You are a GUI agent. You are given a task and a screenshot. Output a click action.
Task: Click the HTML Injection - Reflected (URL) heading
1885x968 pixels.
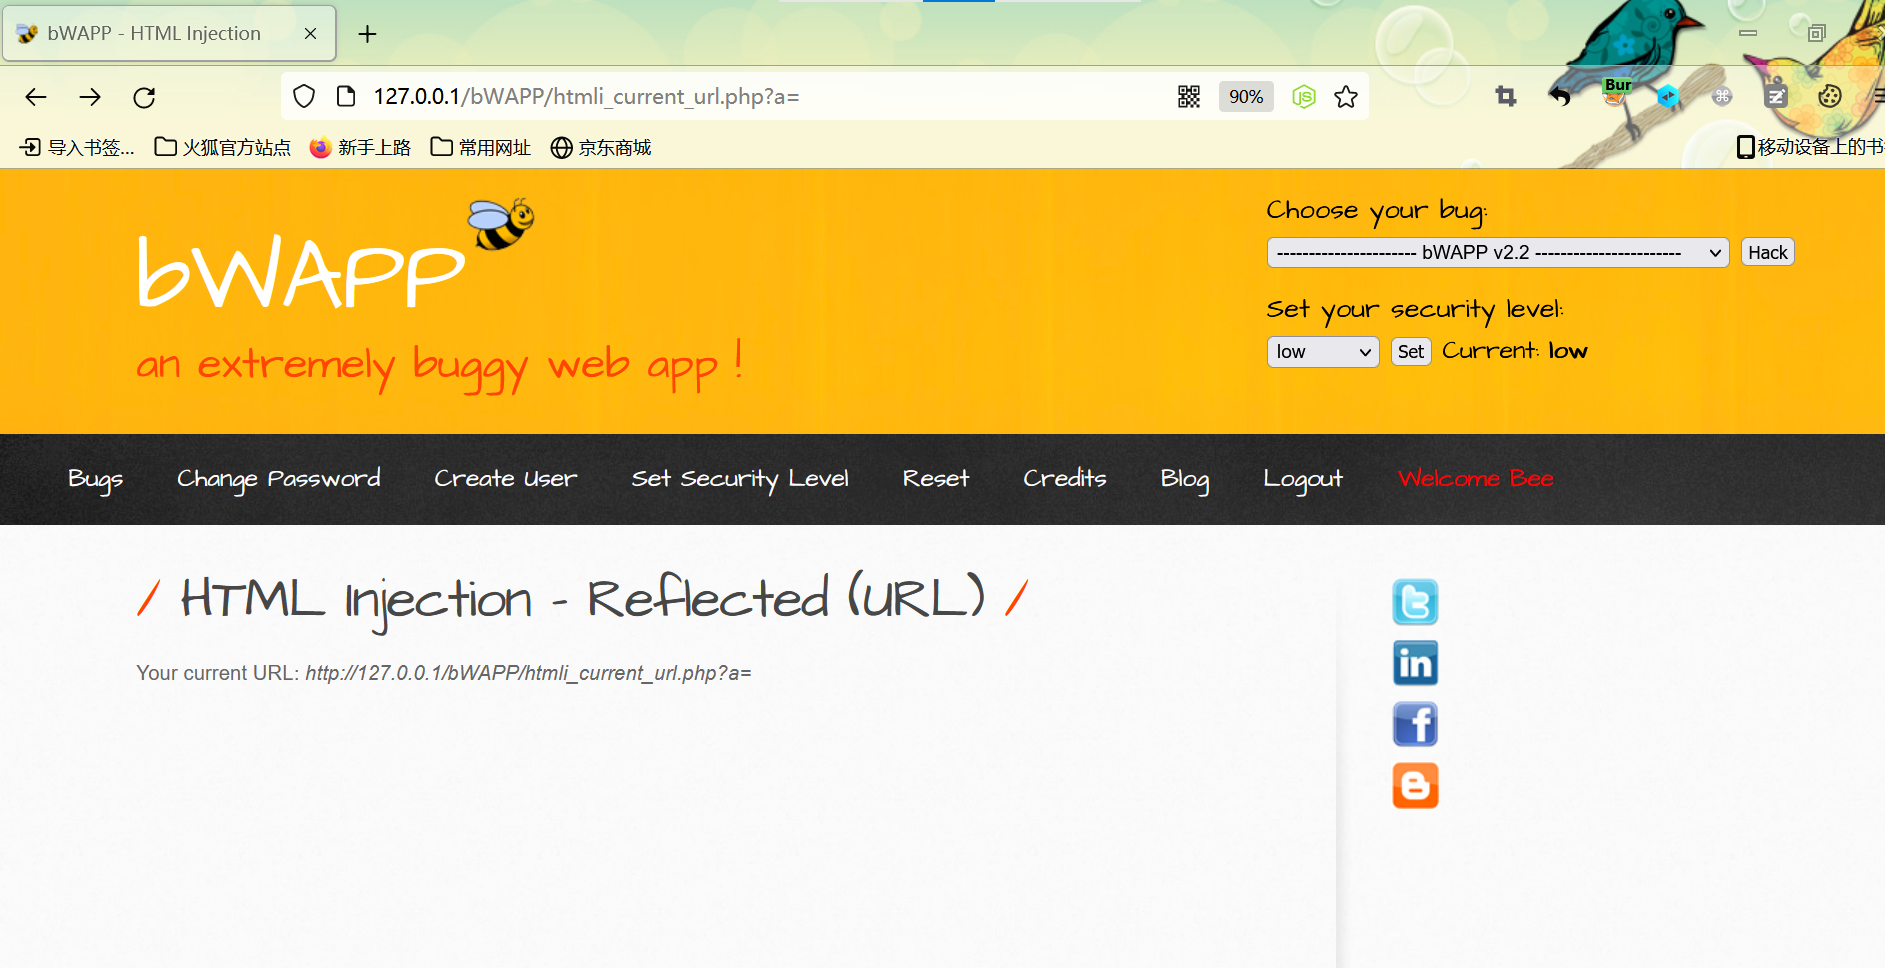coord(582,600)
